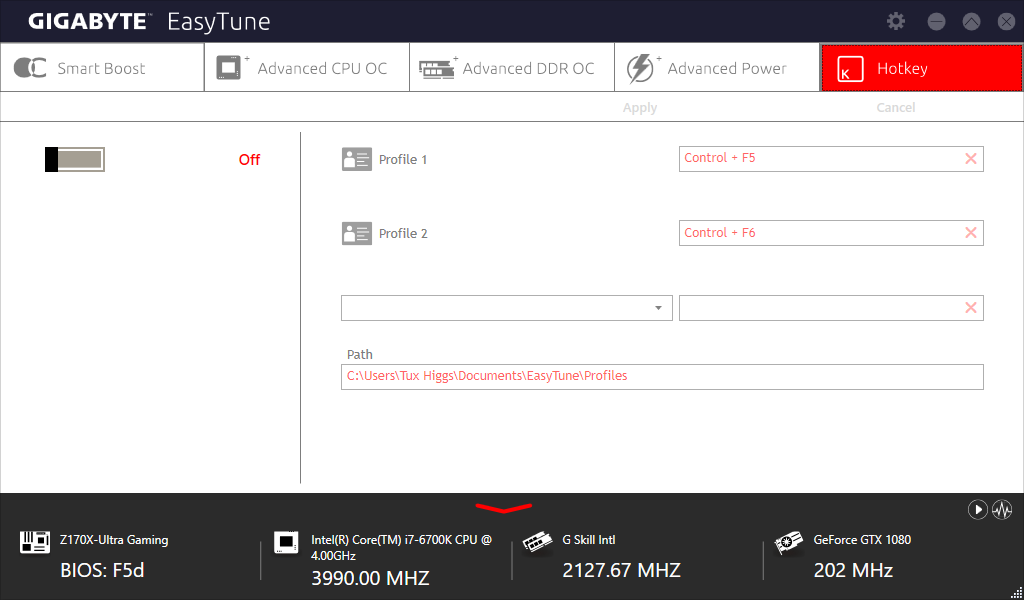
Task: Click the Profile 1 card icon
Action: point(357,159)
